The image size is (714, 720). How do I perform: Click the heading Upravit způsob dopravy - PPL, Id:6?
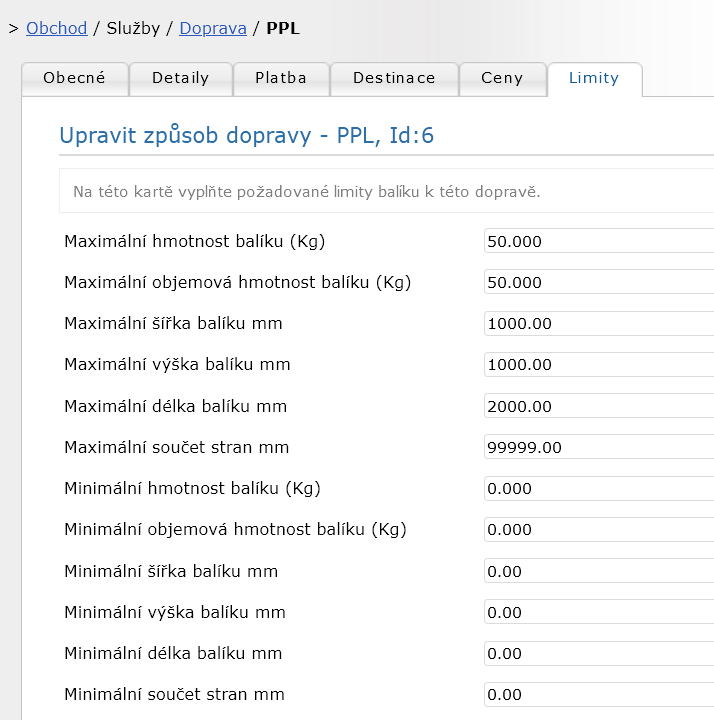coord(247,135)
